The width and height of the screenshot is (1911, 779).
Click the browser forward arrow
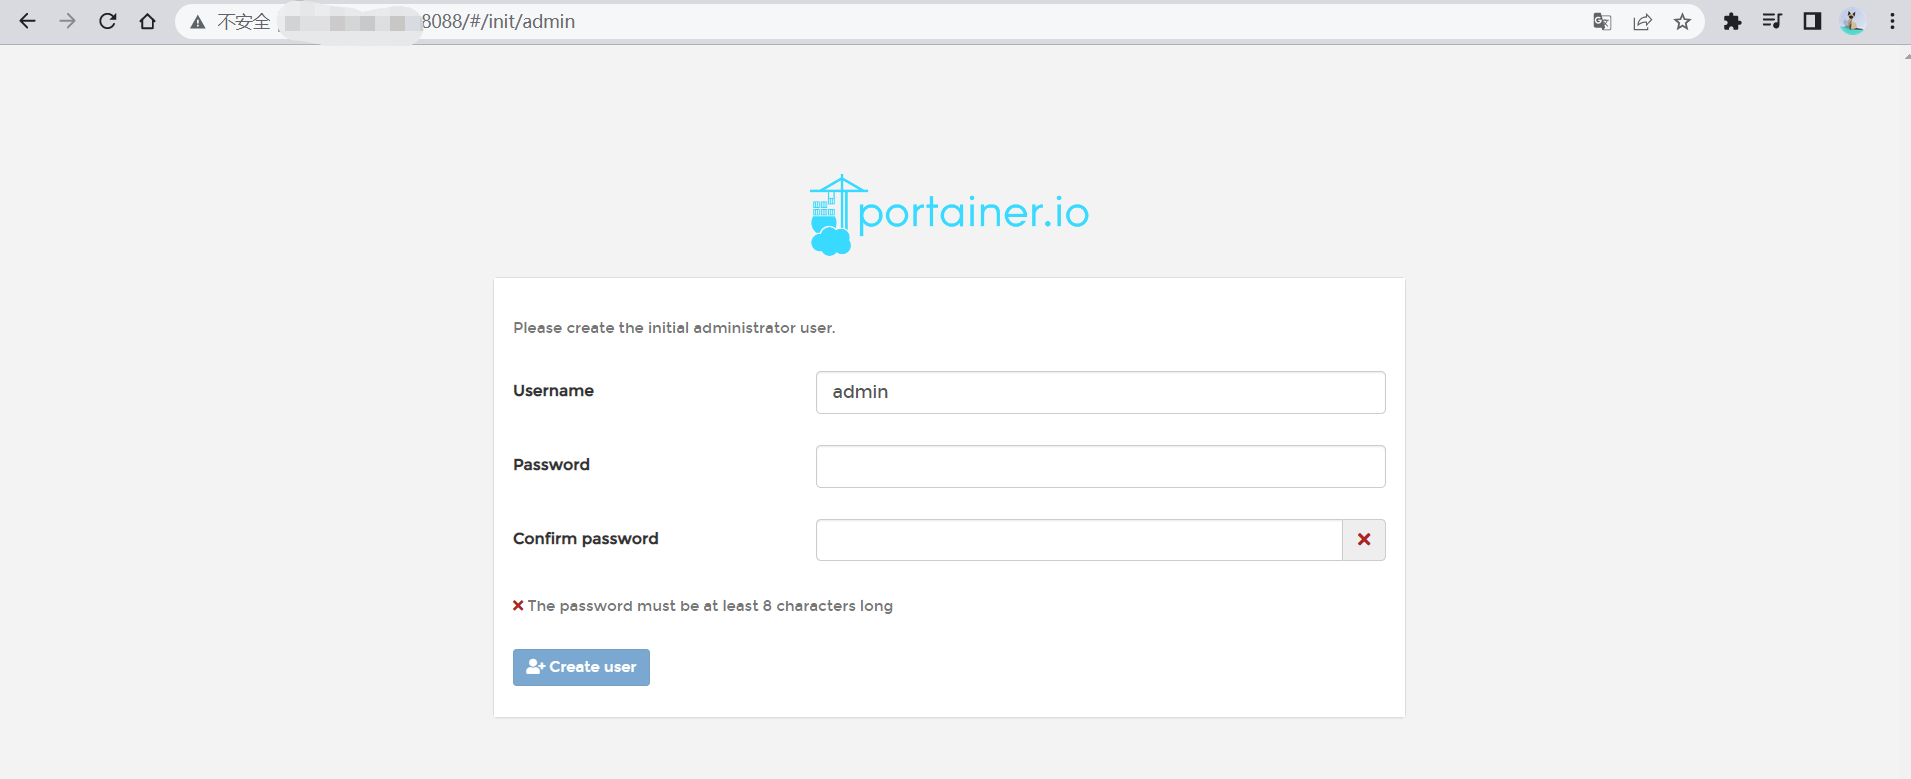tap(67, 21)
